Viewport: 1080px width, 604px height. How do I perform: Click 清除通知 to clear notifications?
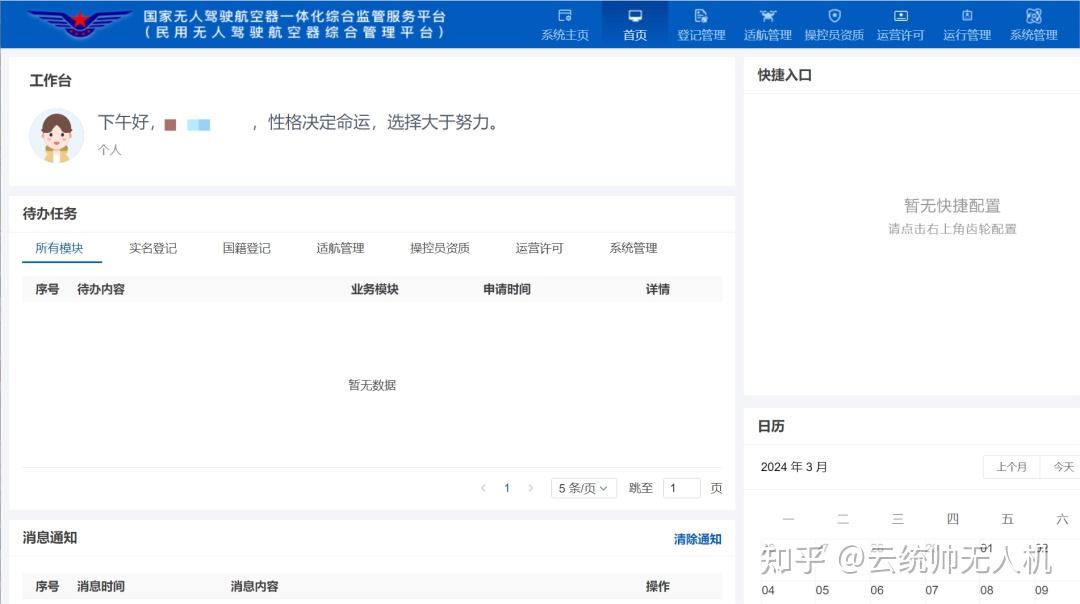696,537
